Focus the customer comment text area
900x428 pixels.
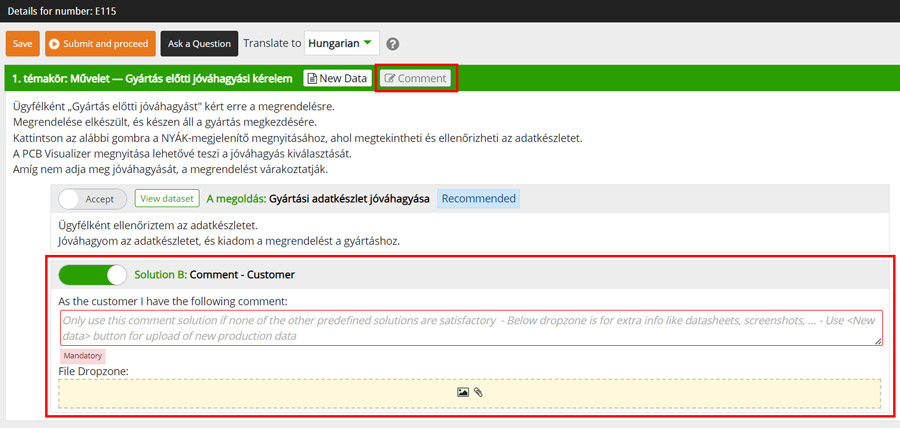[x=470, y=328]
